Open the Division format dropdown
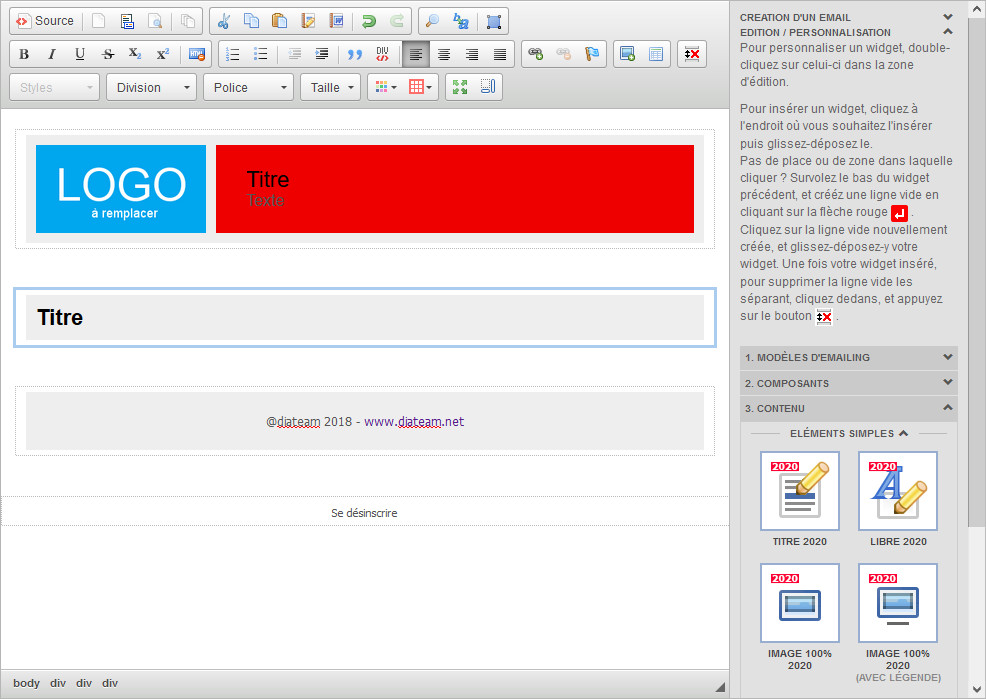Image resolution: width=986 pixels, height=699 pixels. point(151,87)
